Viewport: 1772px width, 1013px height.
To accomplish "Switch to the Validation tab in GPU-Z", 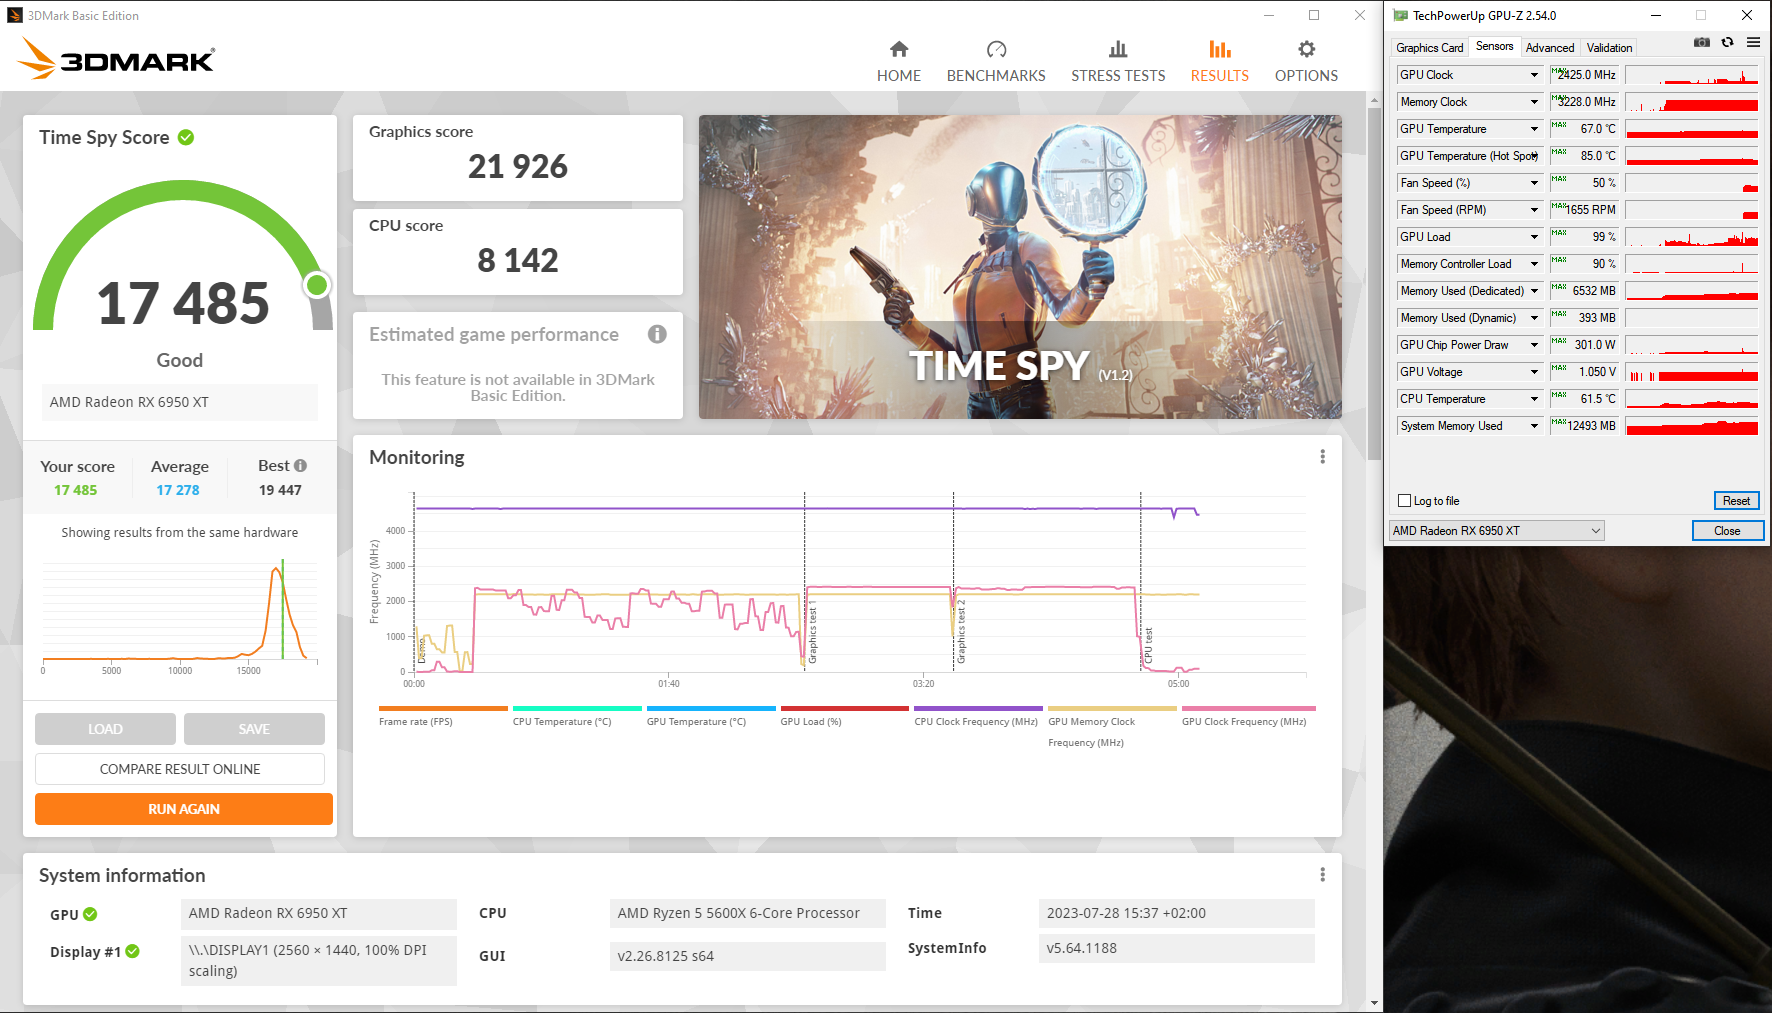I will click(1609, 47).
